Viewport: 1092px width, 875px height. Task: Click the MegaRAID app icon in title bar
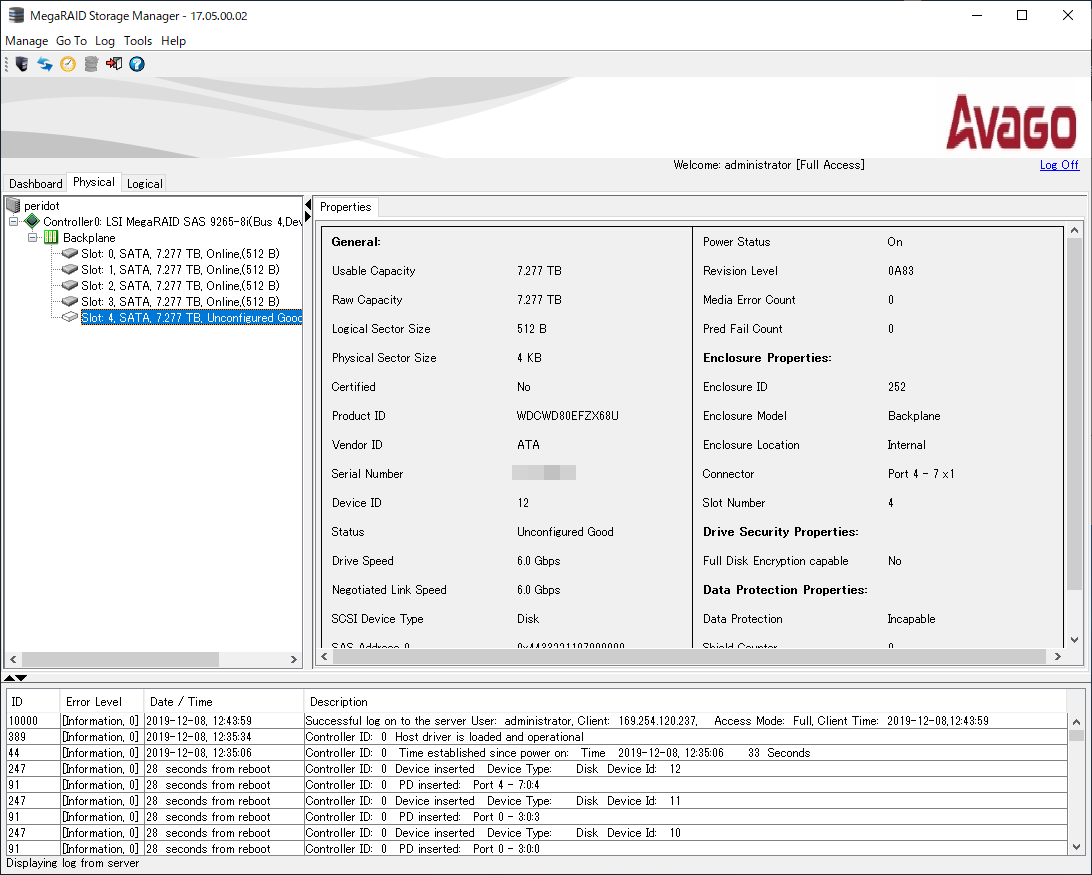[x=15, y=15]
